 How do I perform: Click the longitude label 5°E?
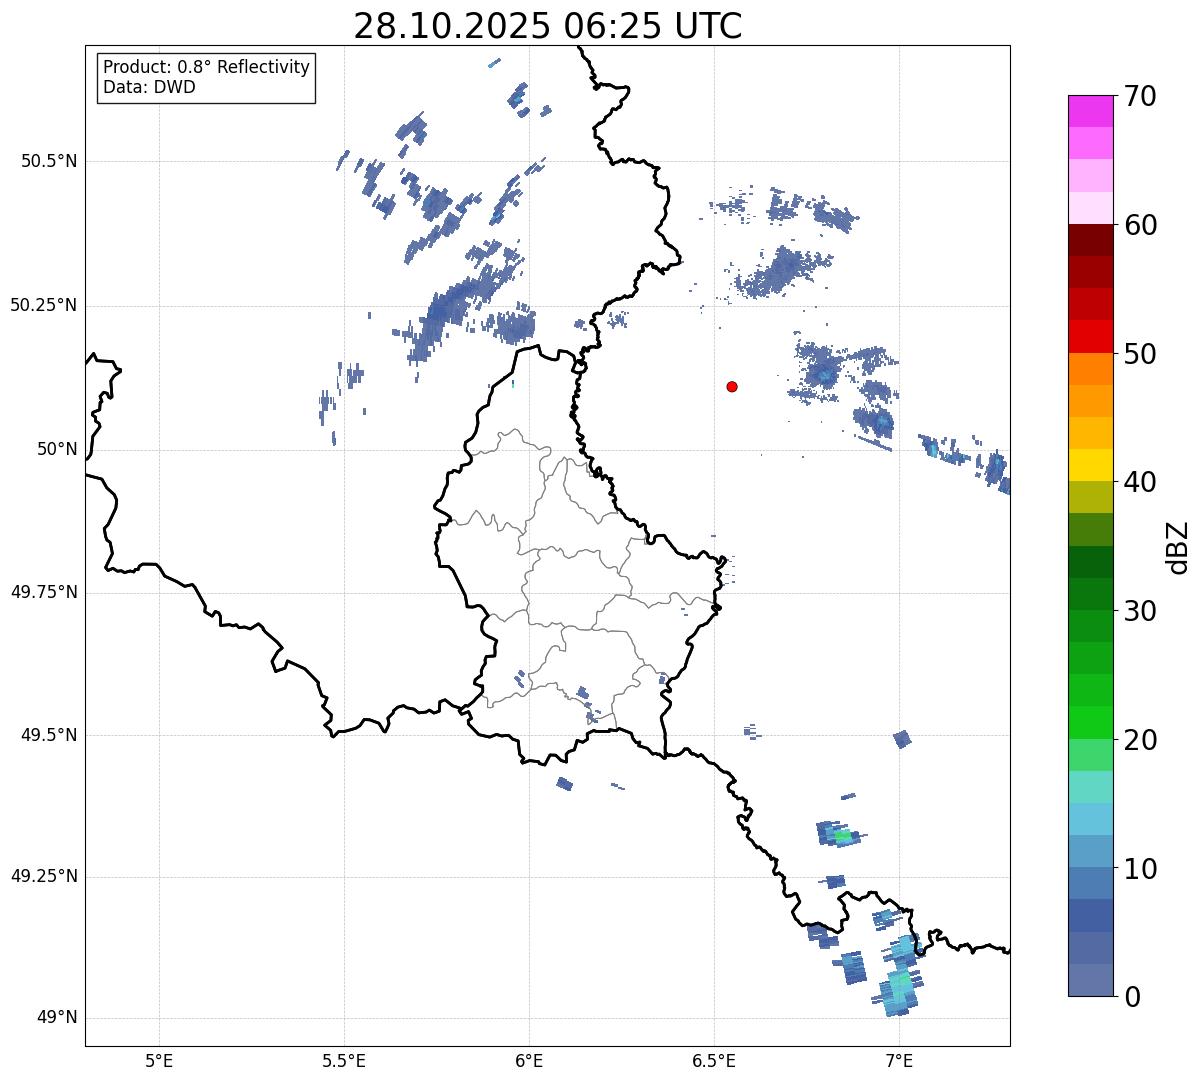[159, 1060]
